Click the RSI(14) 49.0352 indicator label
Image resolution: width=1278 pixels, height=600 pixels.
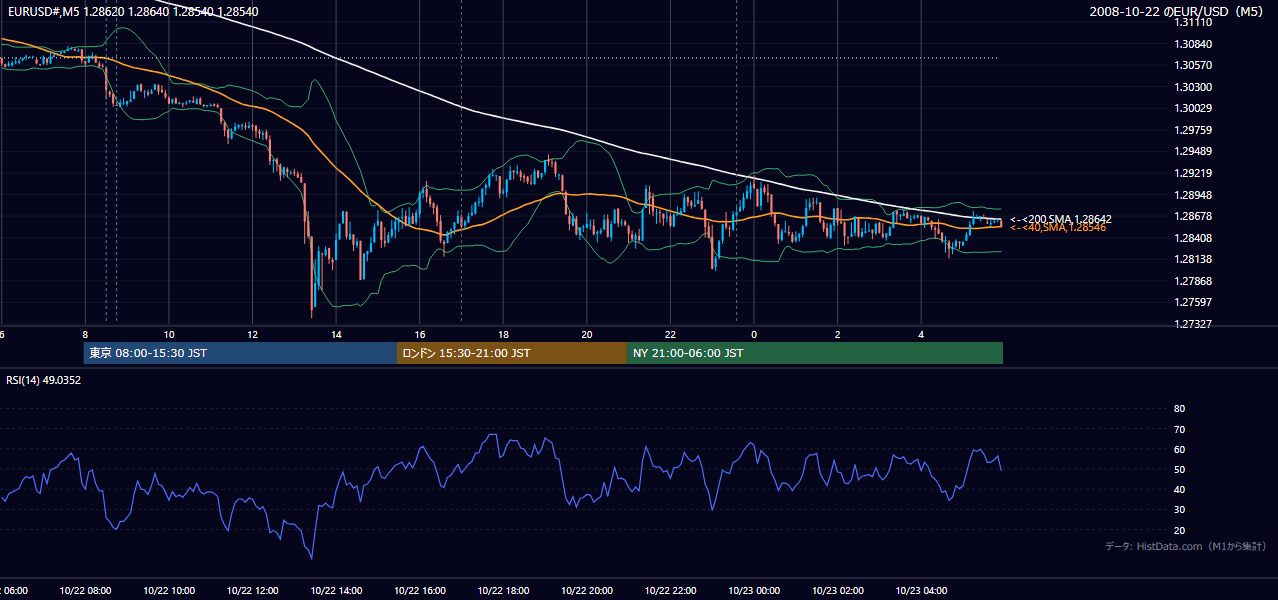click(x=44, y=380)
